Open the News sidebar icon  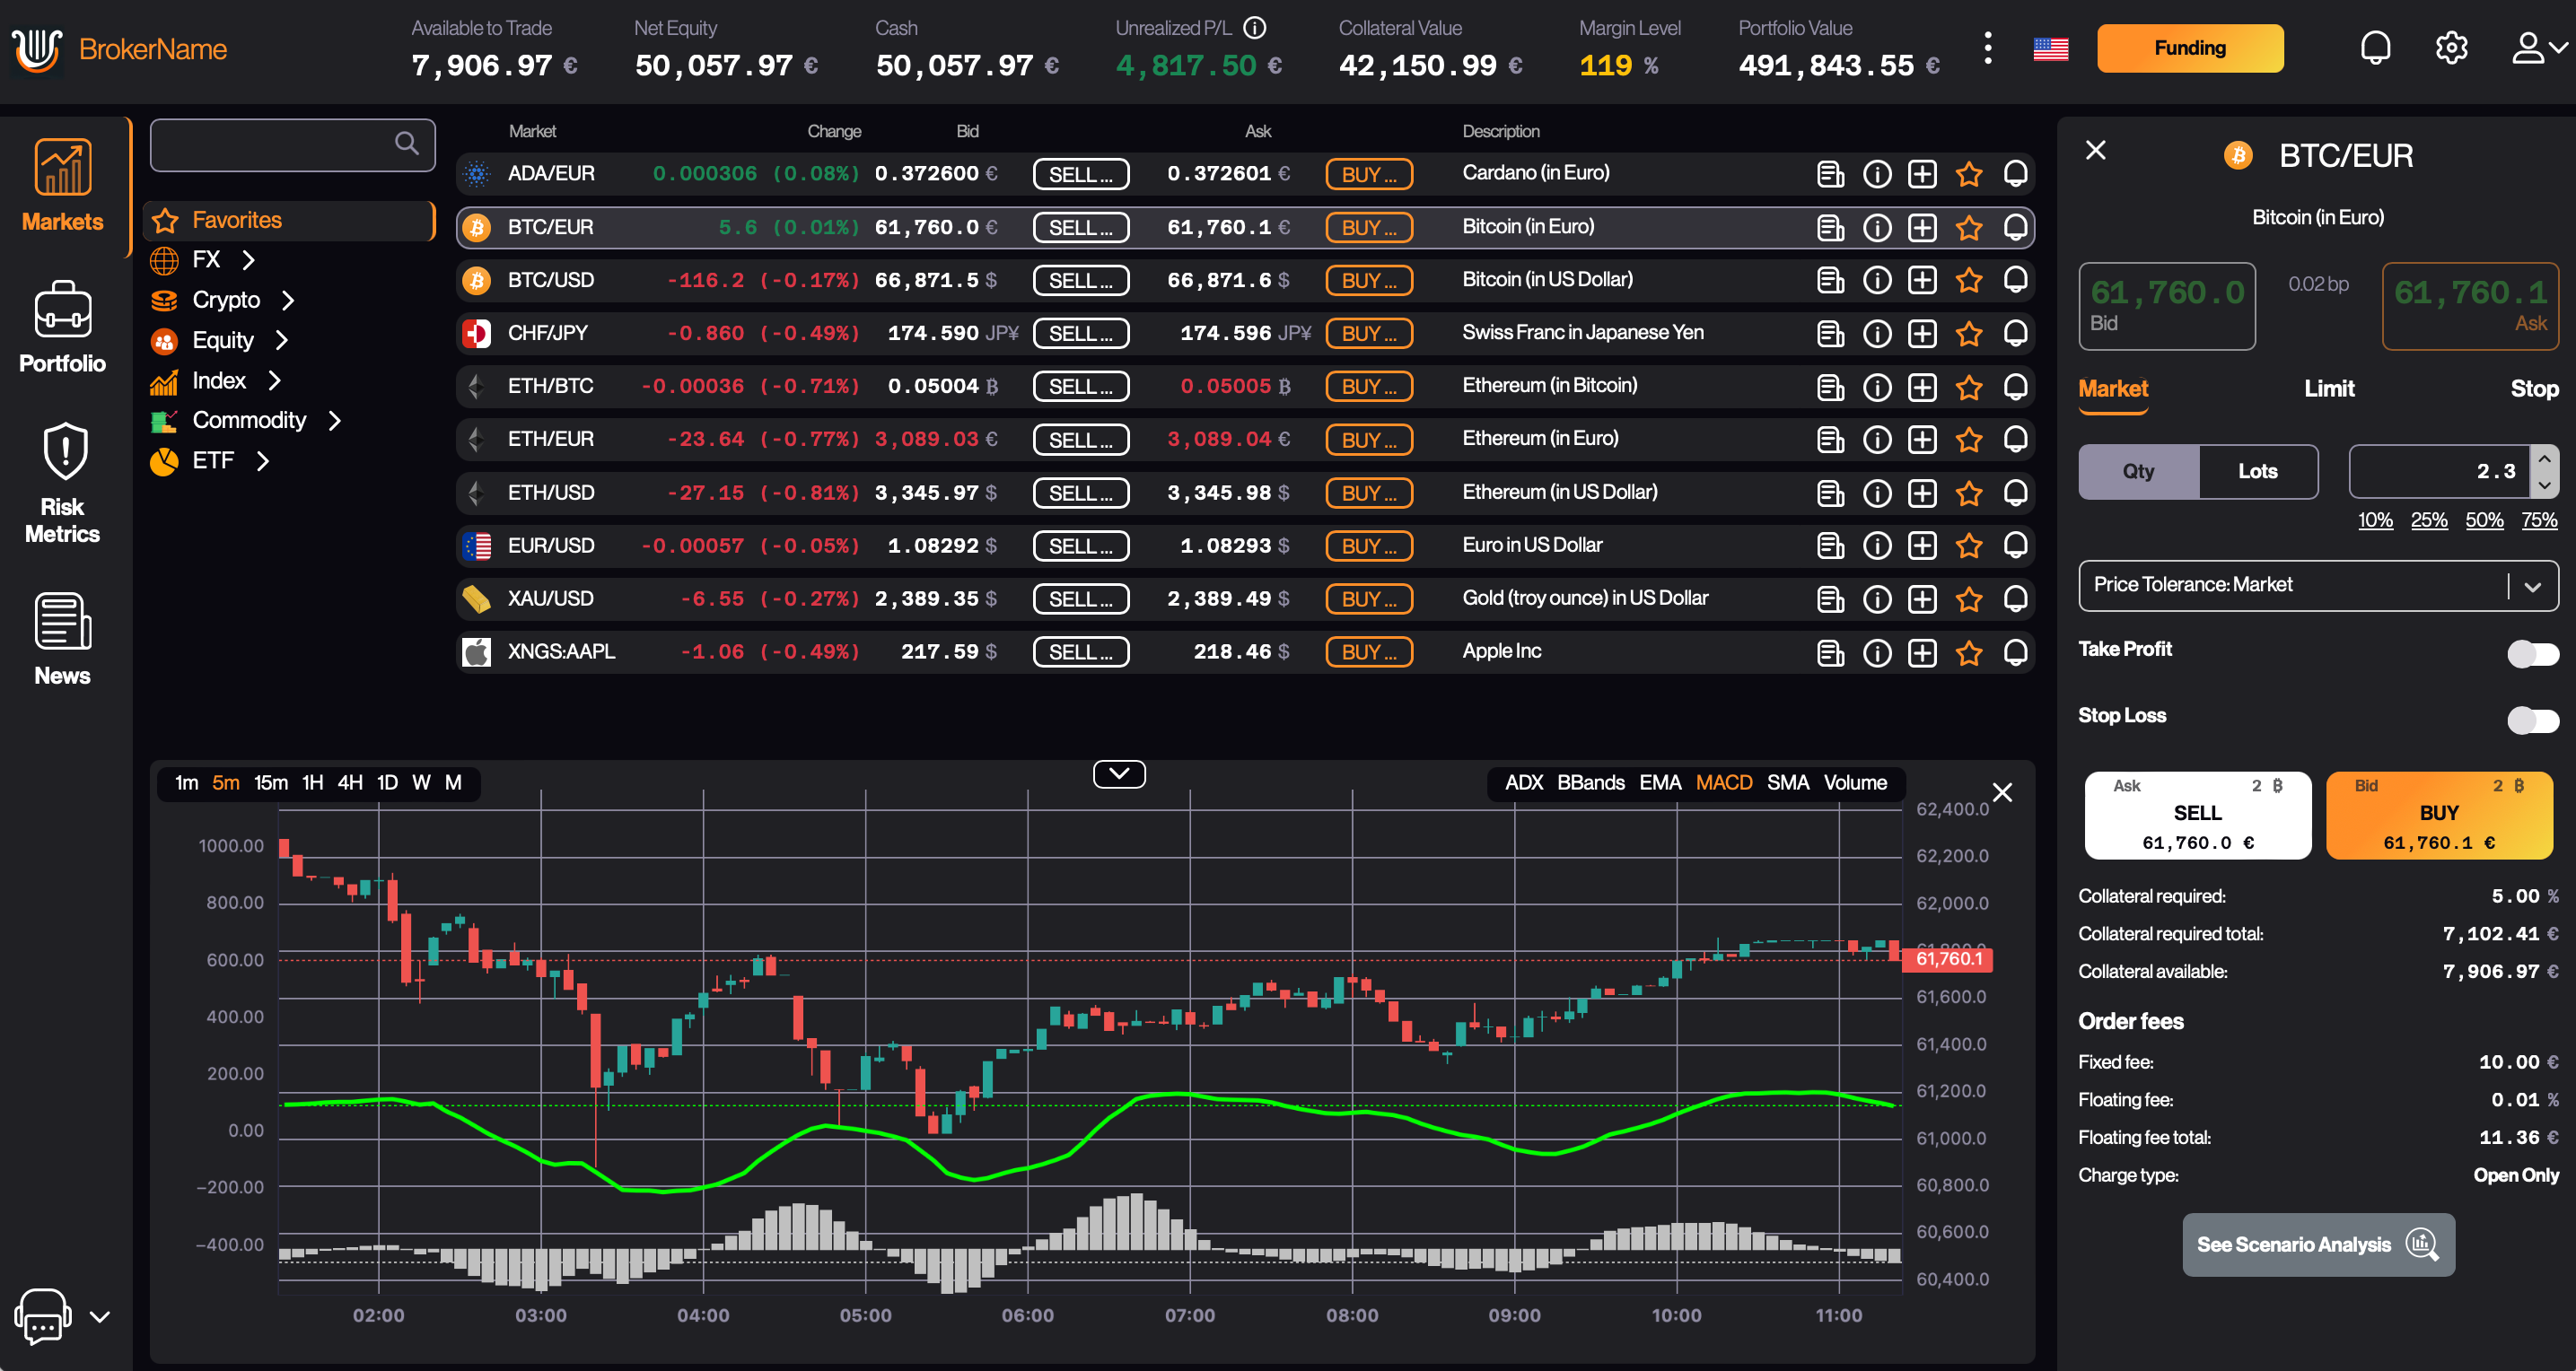[62, 621]
